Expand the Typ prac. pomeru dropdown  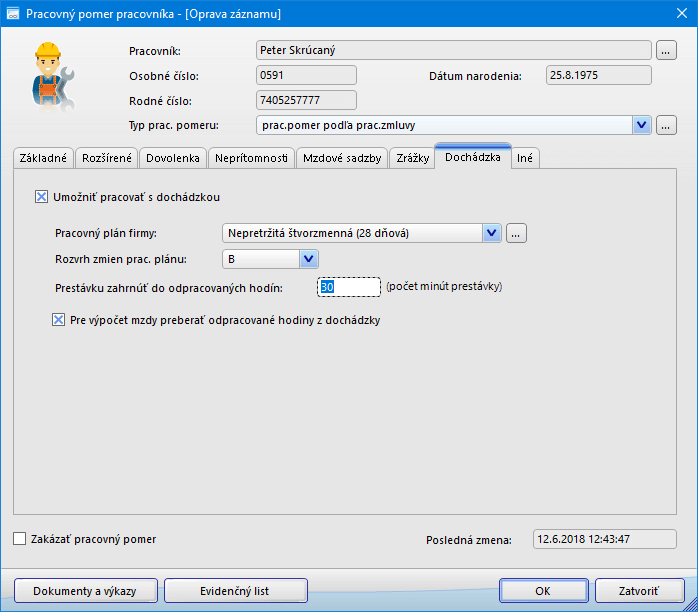point(642,125)
